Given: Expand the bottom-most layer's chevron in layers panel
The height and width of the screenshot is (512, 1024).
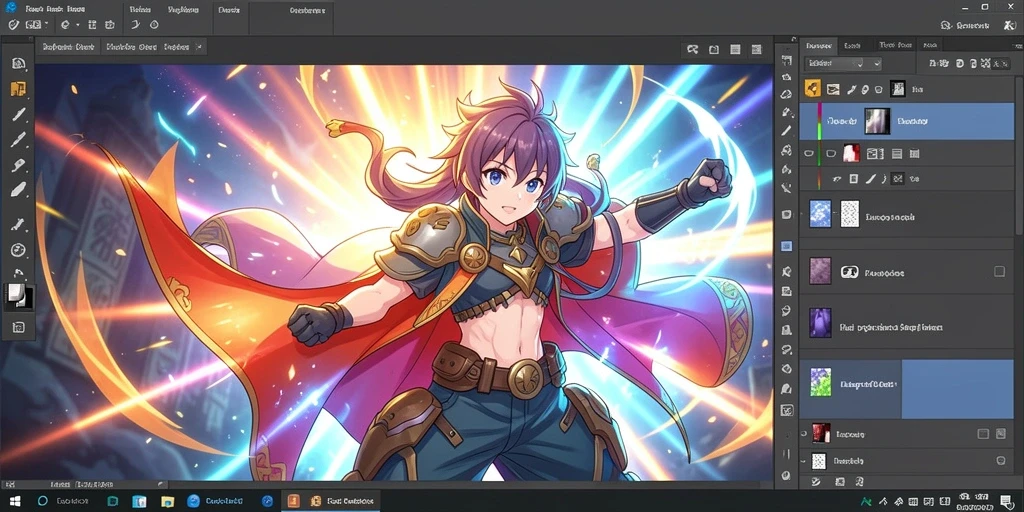Looking at the screenshot, I should pos(803,461).
